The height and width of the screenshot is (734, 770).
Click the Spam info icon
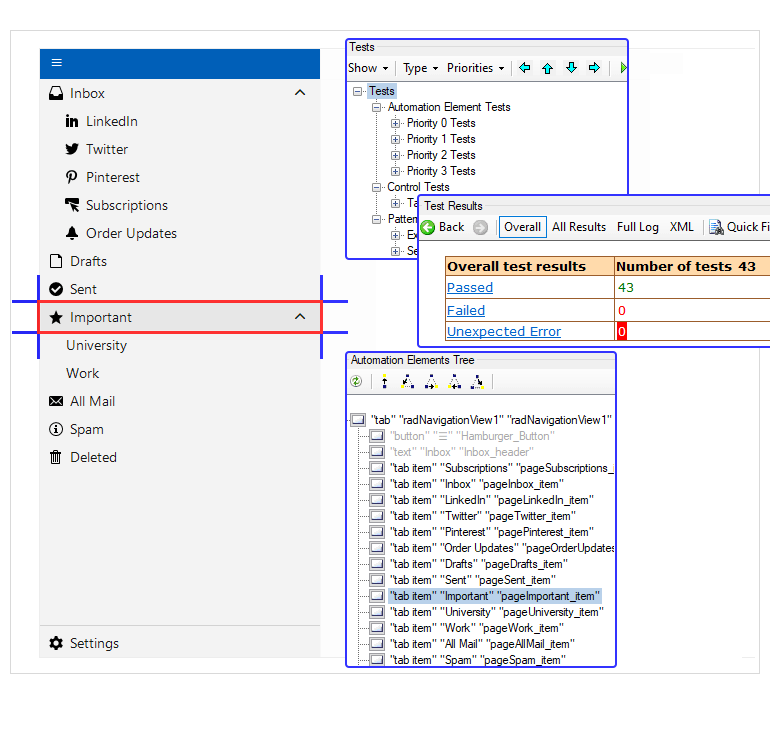[x=56, y=429]
